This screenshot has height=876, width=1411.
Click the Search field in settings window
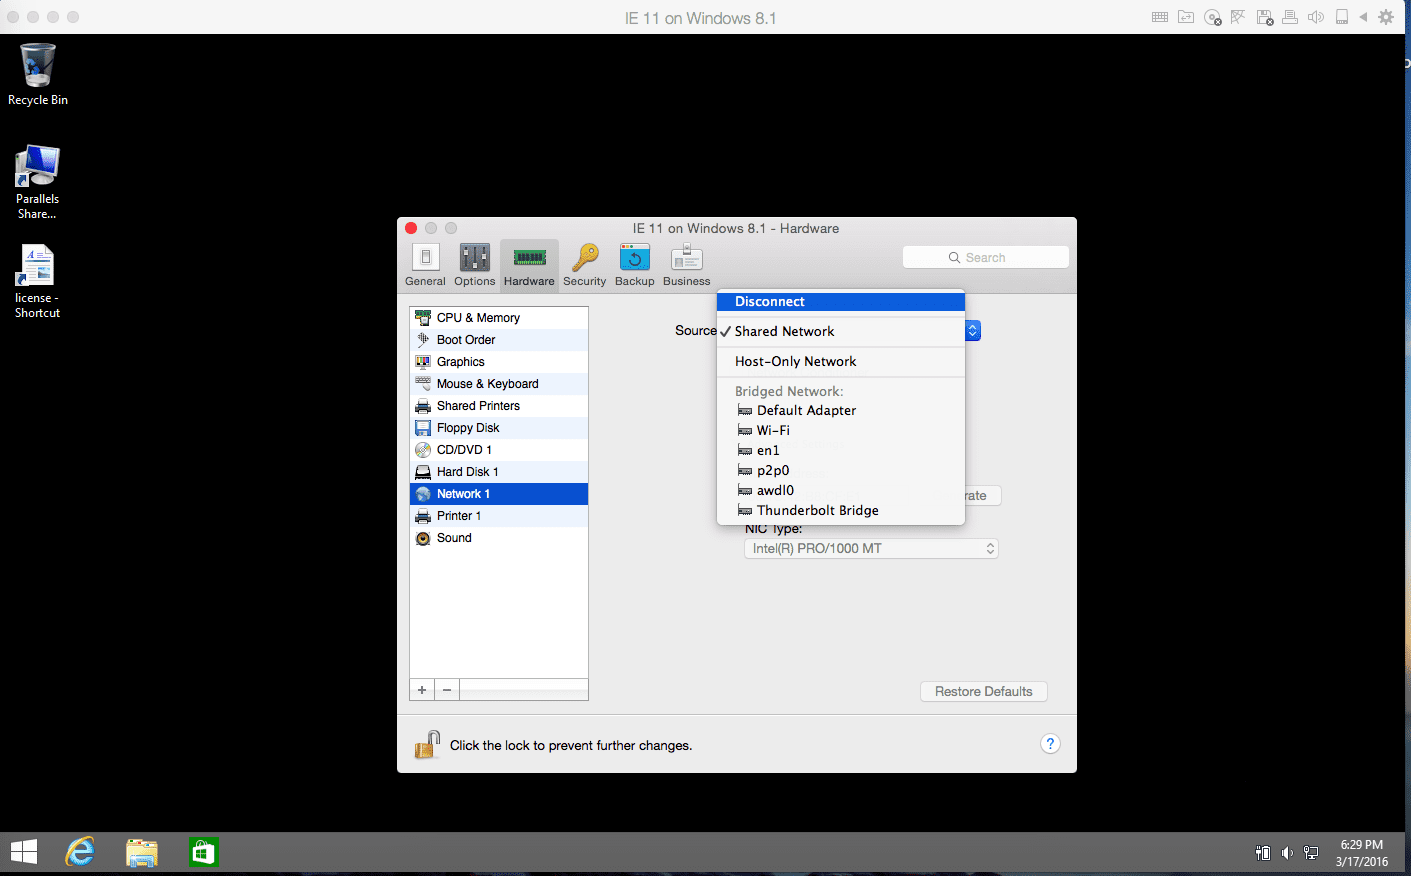tap(985, 257)
